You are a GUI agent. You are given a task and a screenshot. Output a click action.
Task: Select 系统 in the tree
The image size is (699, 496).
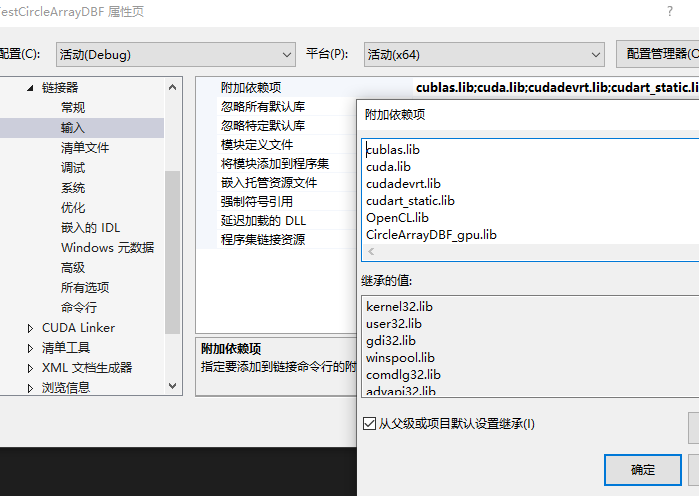pyautogui.click(x=73, y=188)
